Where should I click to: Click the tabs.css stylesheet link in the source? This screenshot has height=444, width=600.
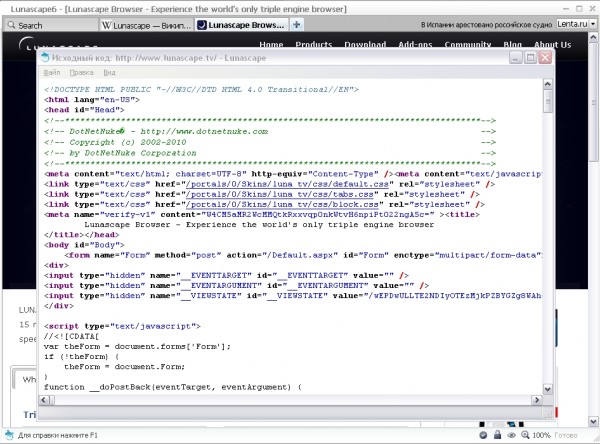click(x=279, y=194)
